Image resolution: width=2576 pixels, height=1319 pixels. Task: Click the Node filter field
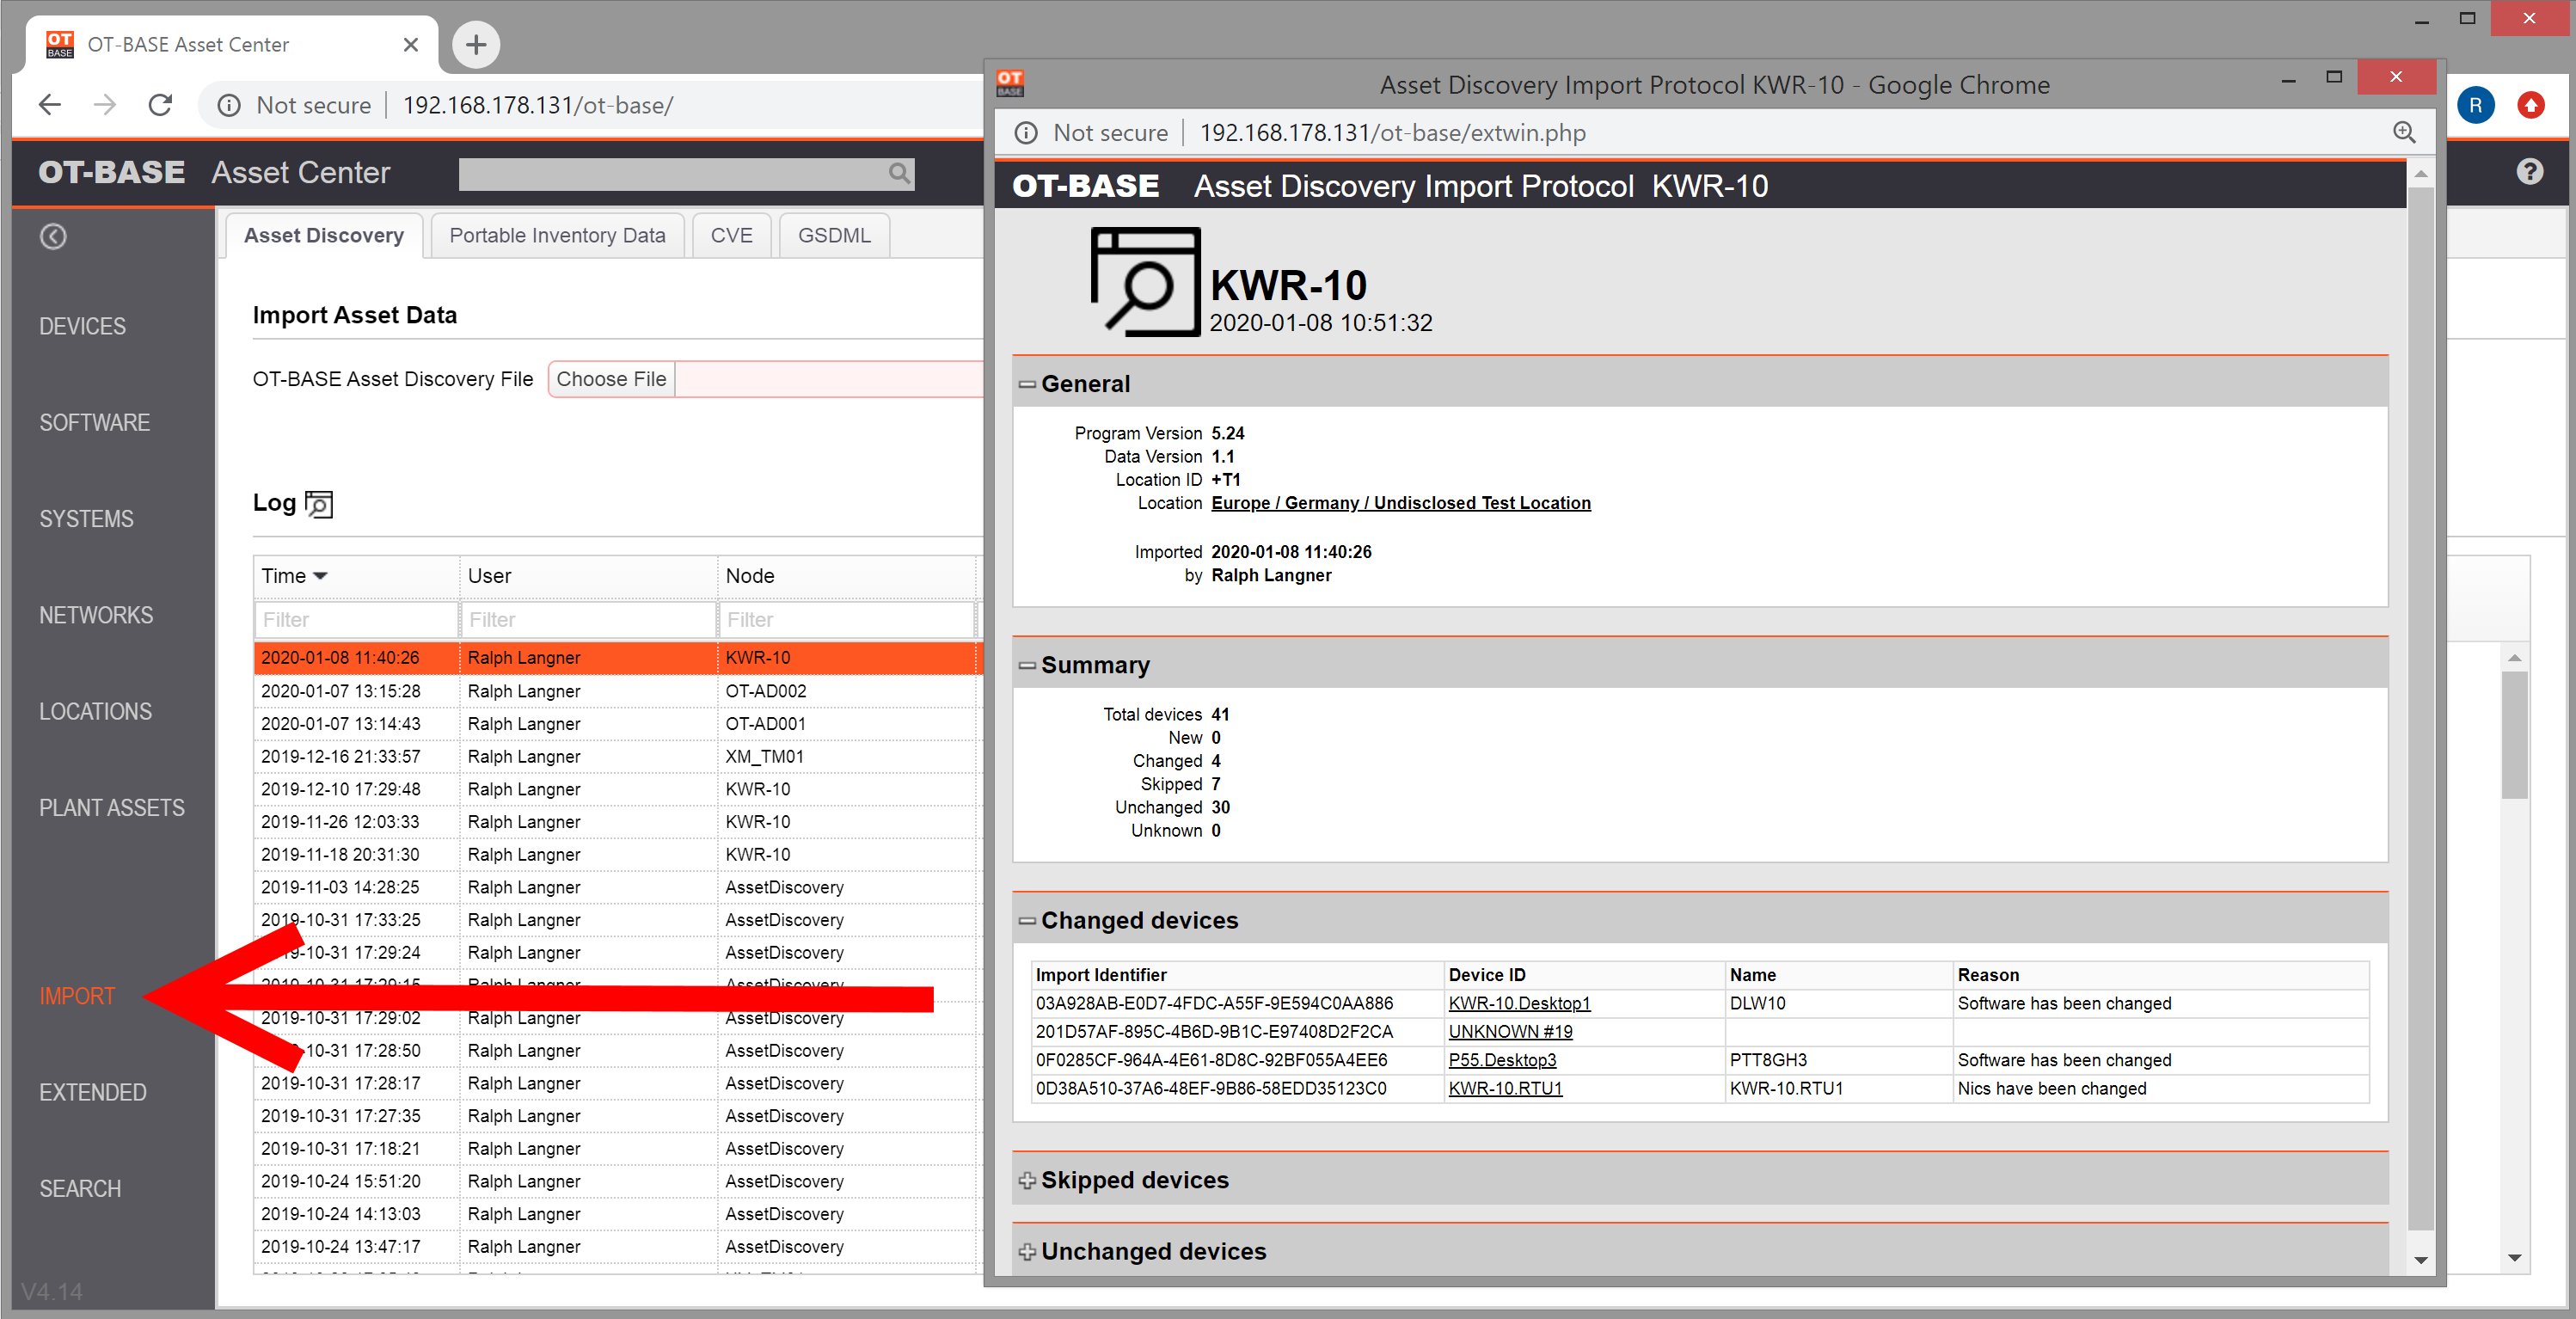pos(846,619)
